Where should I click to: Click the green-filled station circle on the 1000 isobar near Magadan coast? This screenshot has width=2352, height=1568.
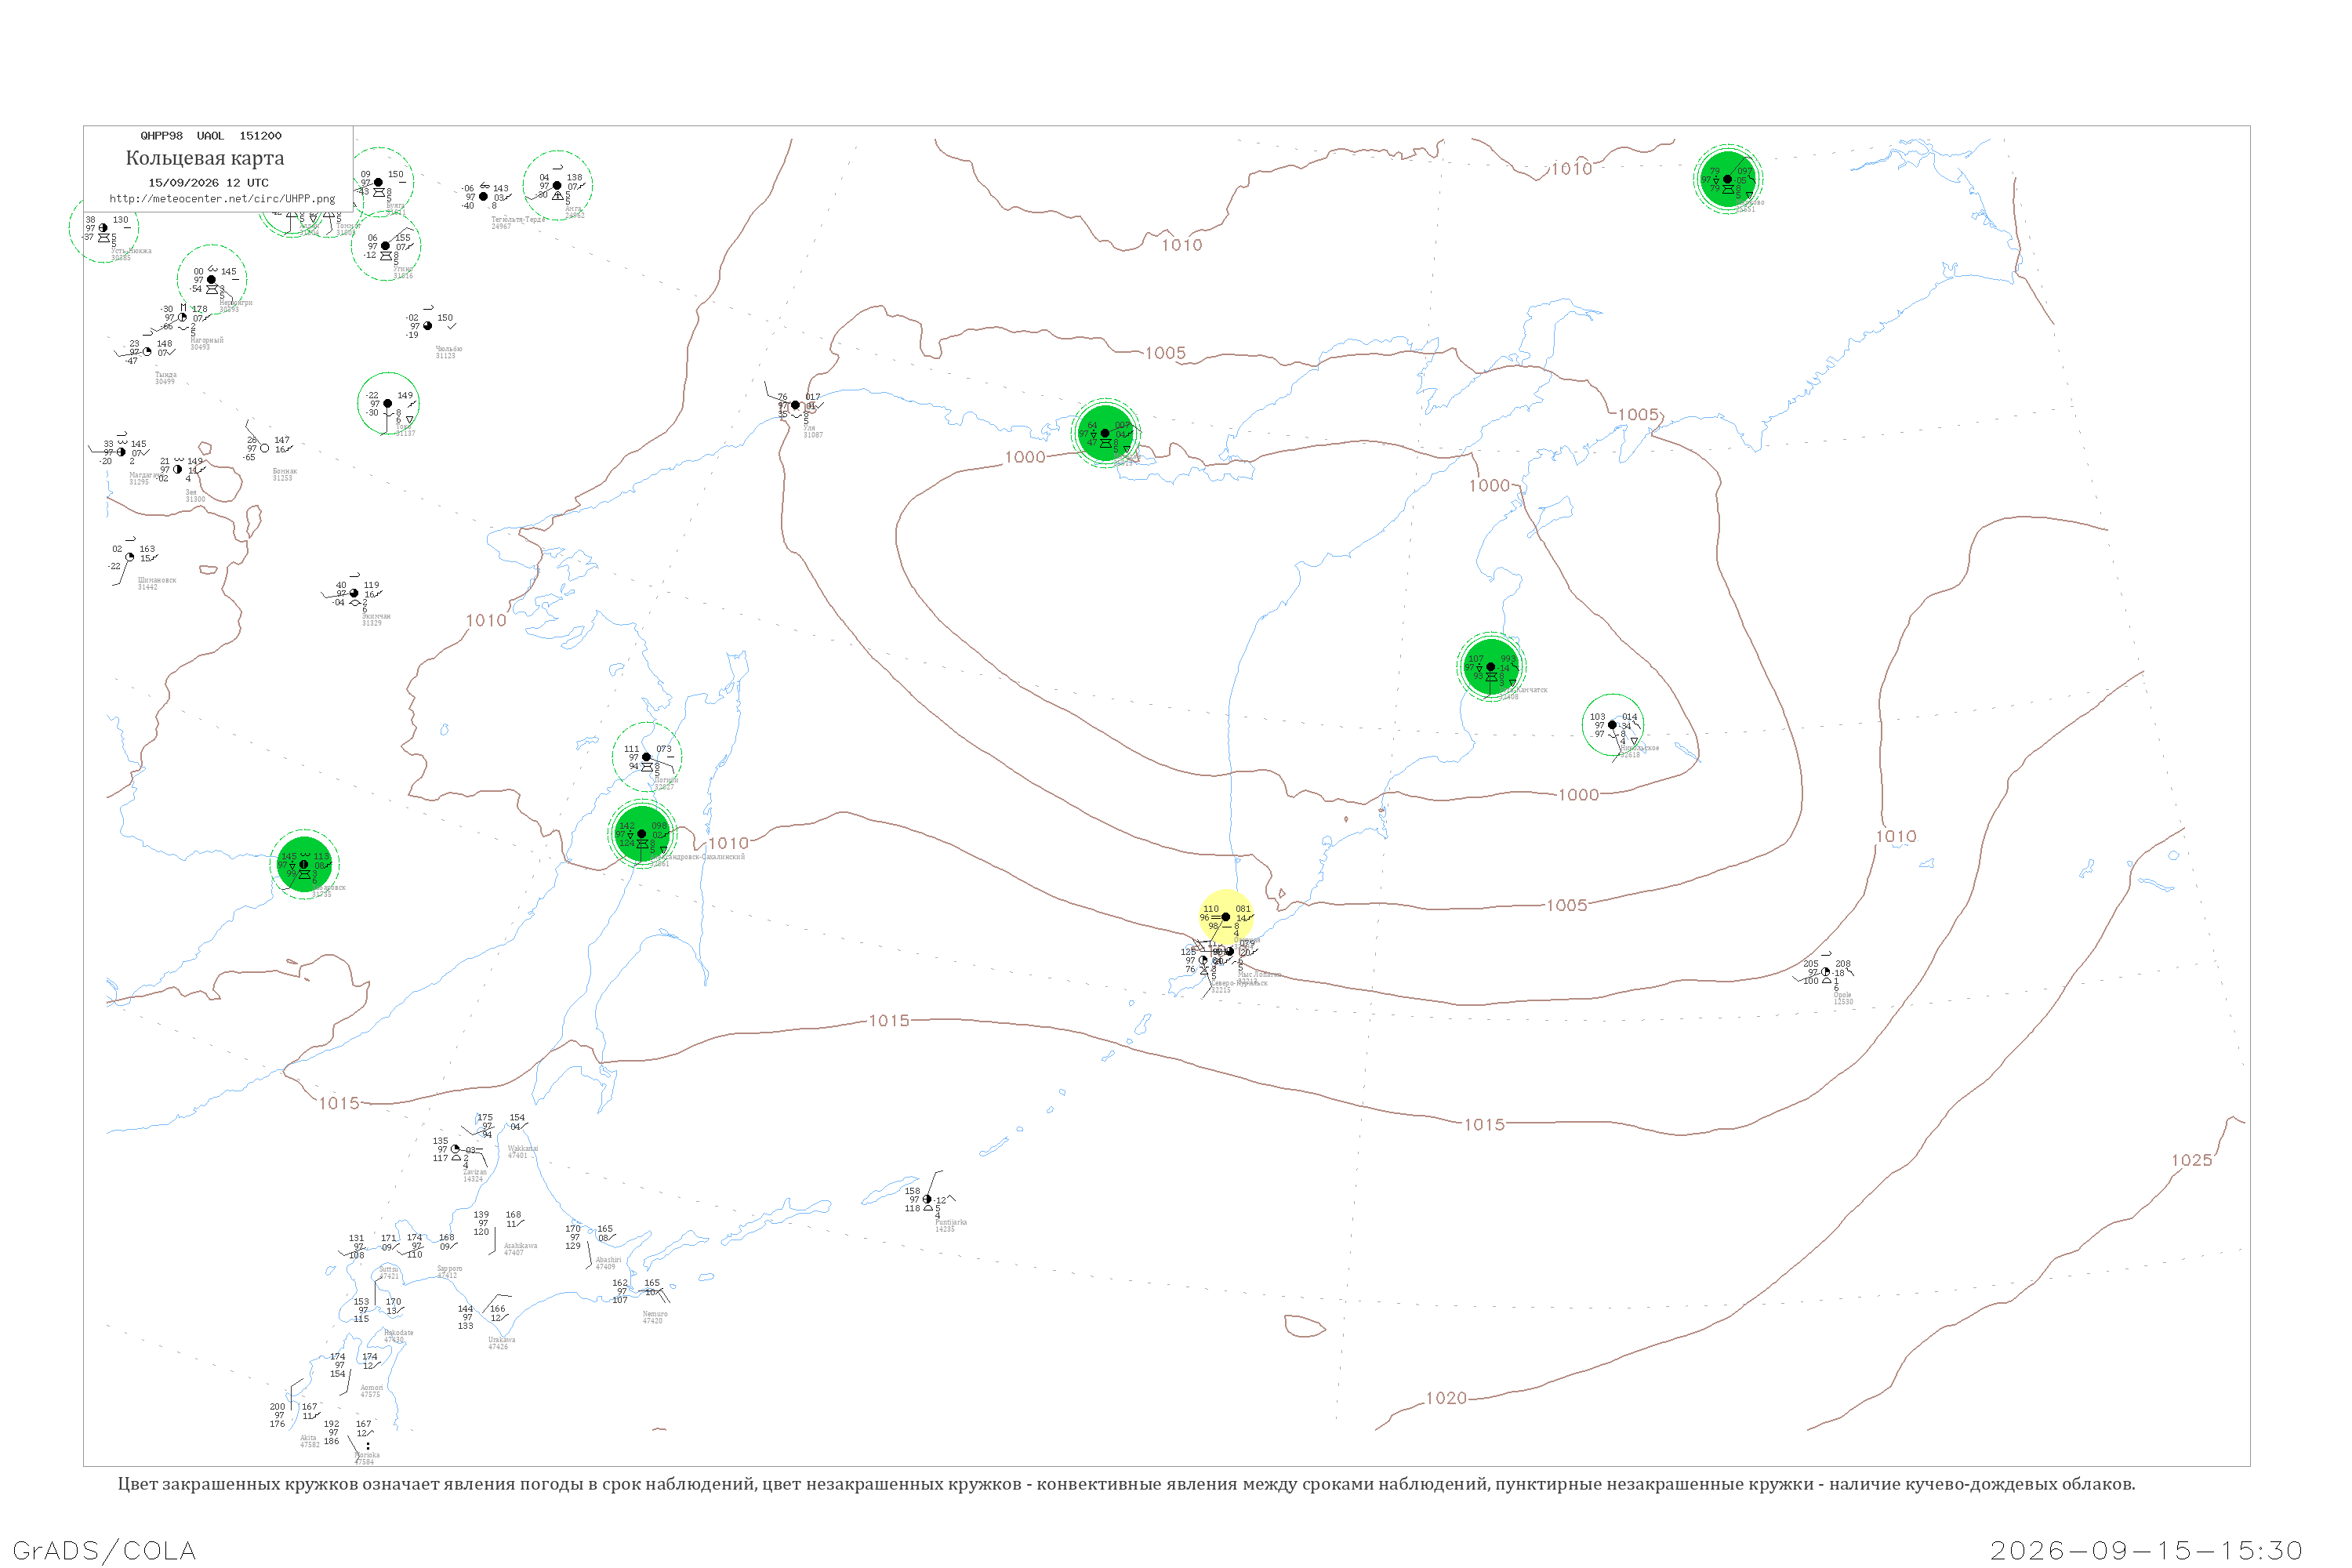coord(1105,433)
